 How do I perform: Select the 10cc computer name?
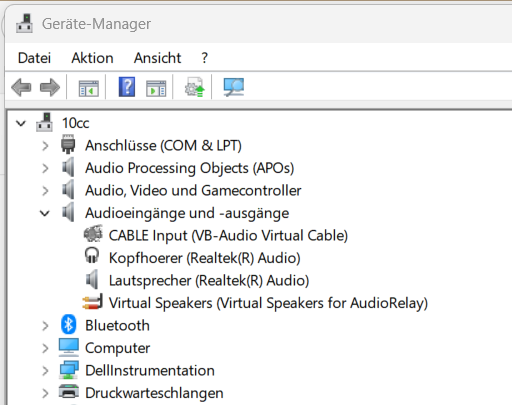pos(76,123)
